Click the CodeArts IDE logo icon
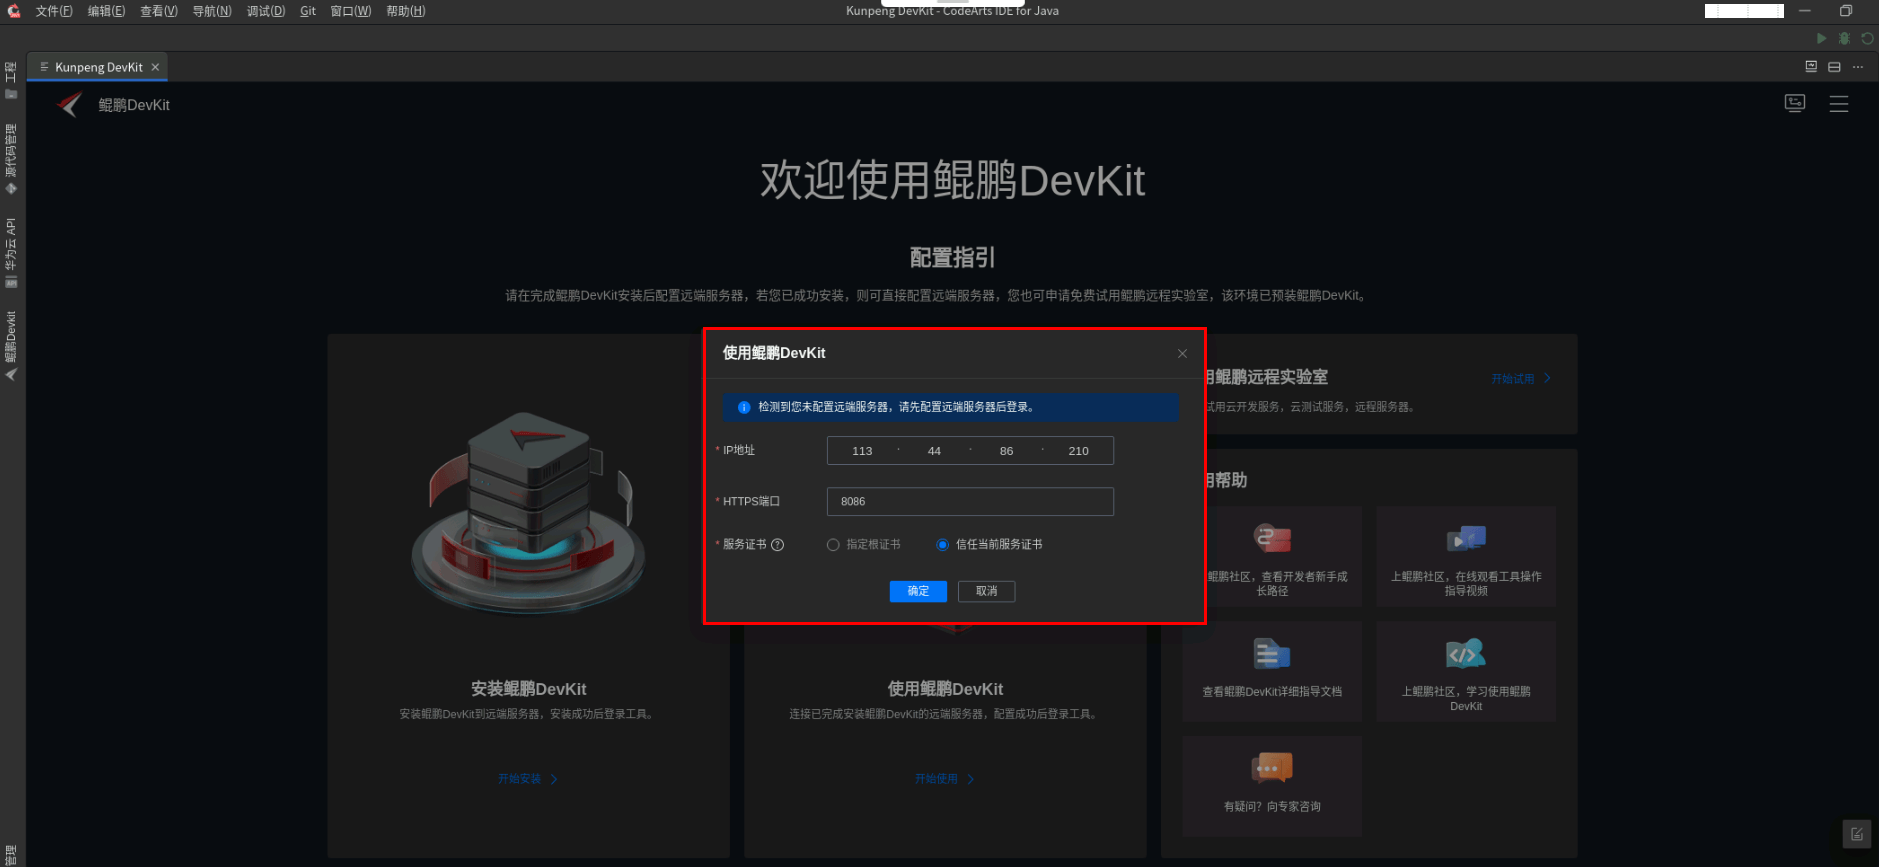1879x867 pixels. click(x=14, y=11)
